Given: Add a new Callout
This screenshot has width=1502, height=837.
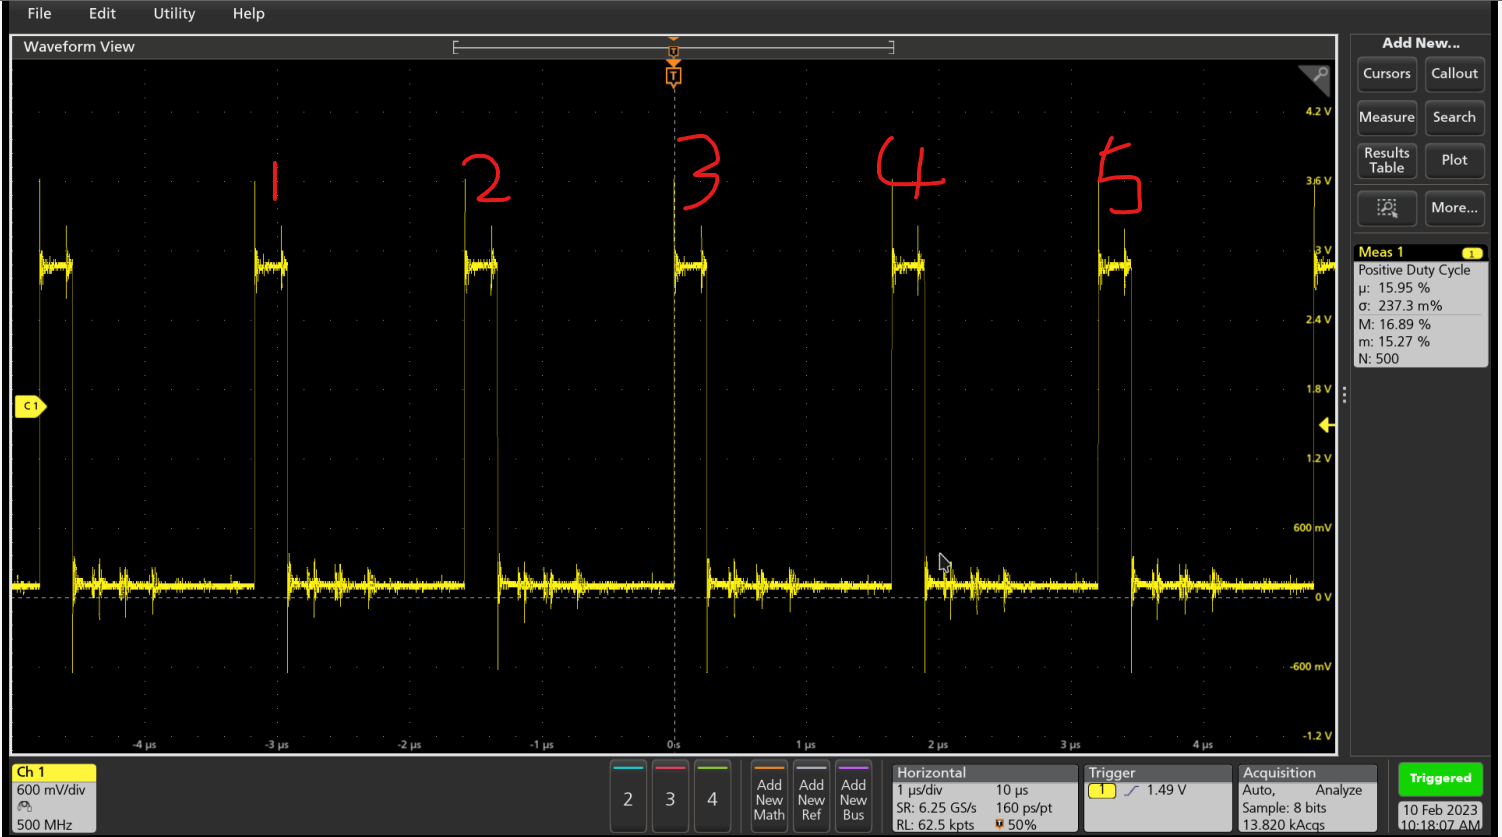Looking at the screenshot, I should click(1454, 73).
